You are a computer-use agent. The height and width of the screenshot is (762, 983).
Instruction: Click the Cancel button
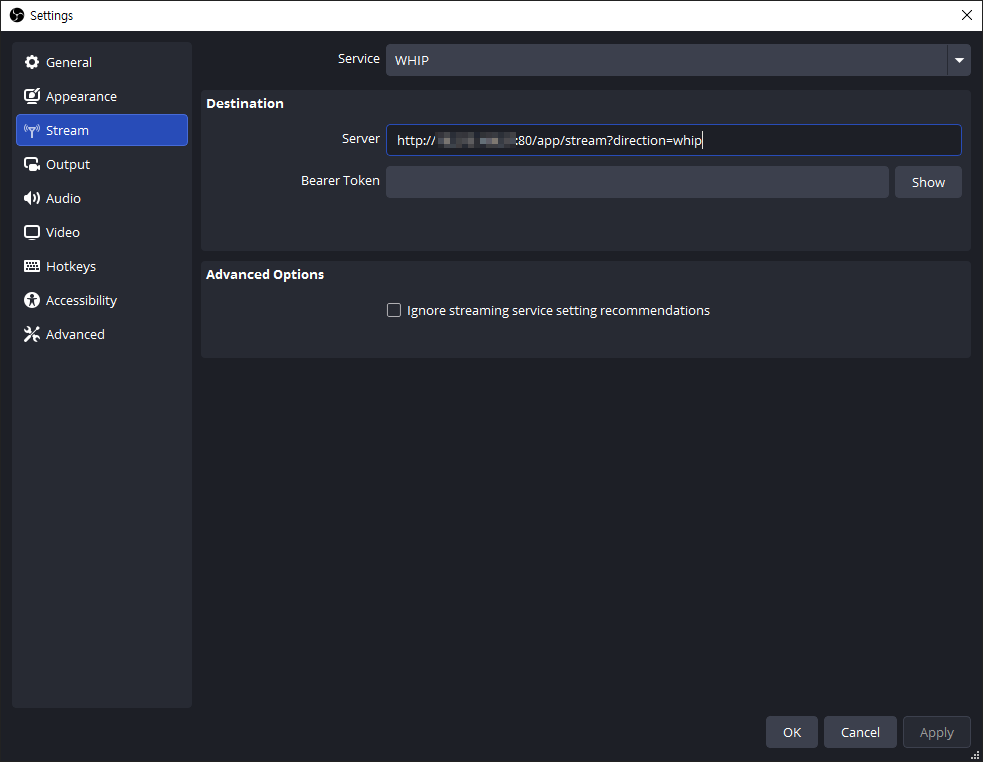tap(860, 732)
